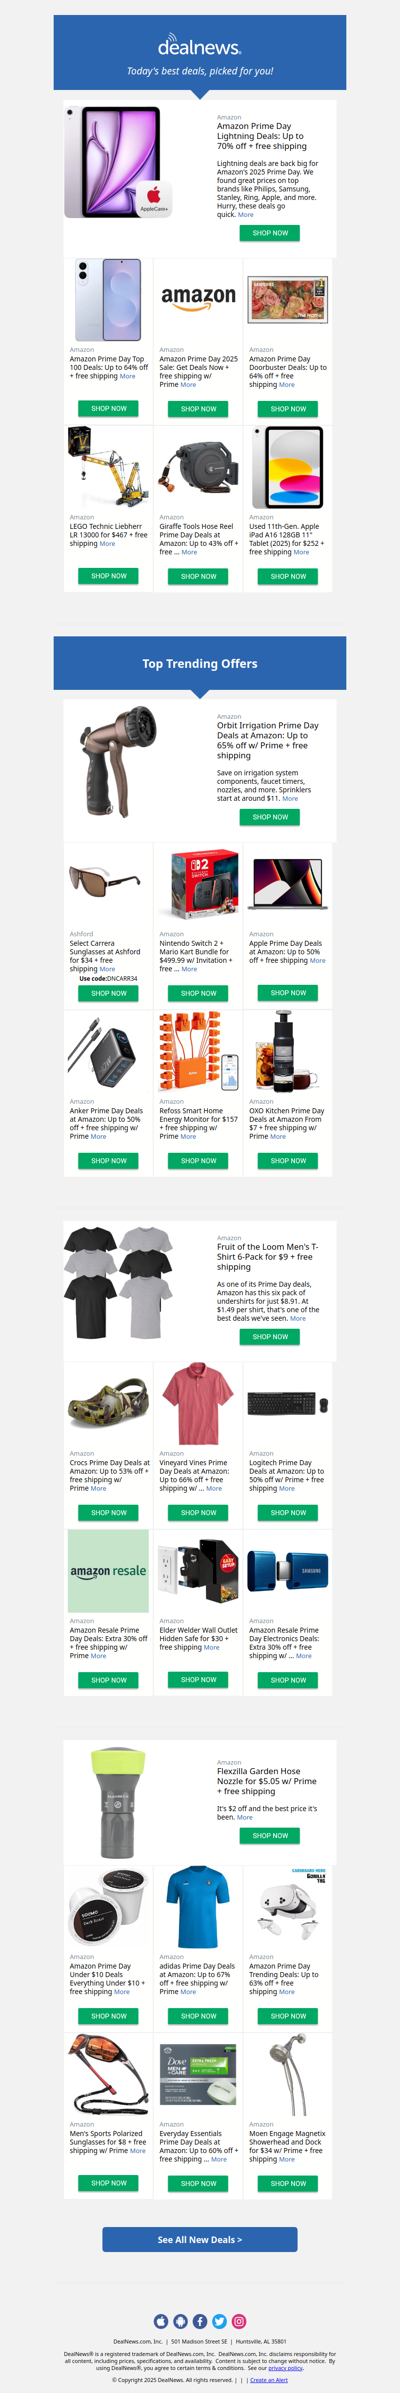
Task: Click Shop Now under Nintendo Switch 2 bundle
Action: (199, 993)
